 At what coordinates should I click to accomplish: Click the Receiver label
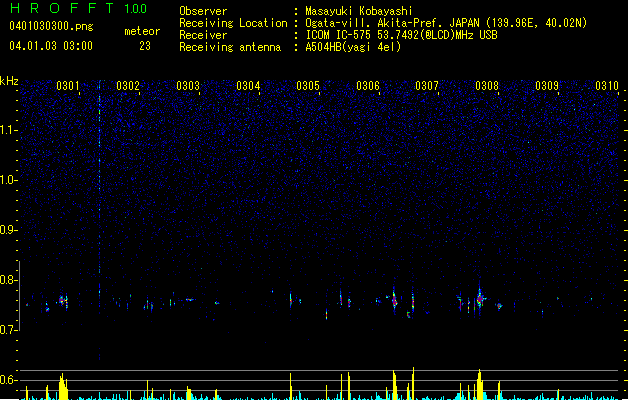coord(203,35)
